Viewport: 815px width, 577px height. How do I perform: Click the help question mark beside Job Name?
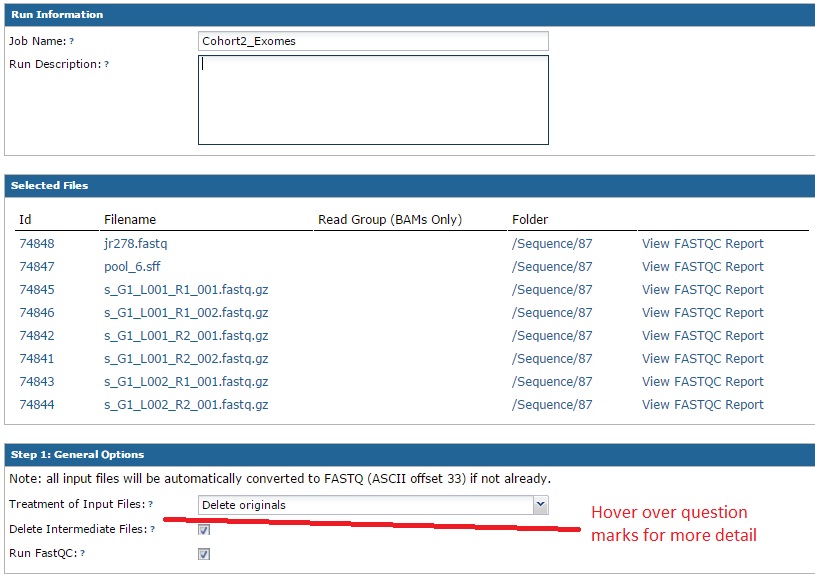(x=72, y=42)
